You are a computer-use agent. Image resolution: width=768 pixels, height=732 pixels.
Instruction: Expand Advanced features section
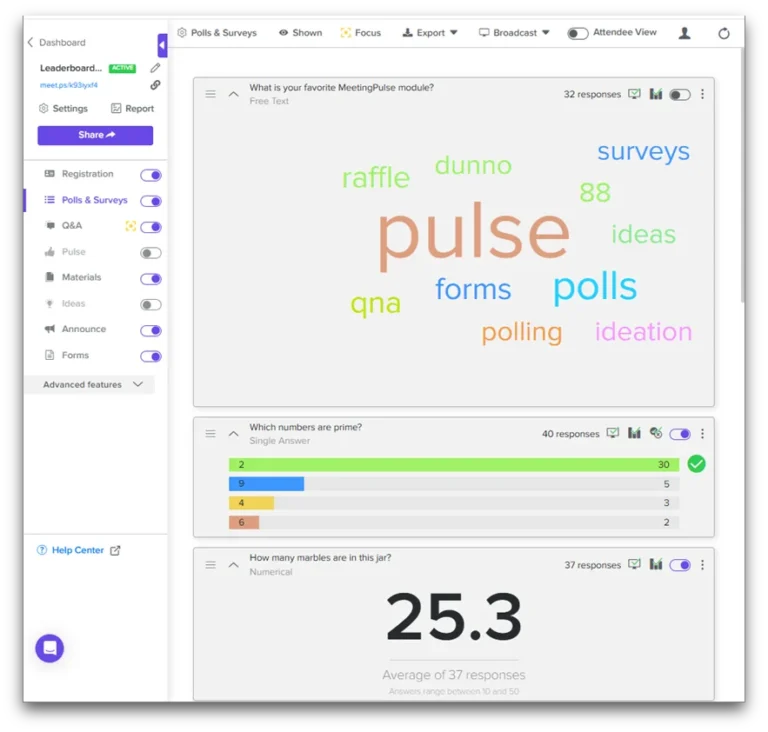(x=90, y=385)
